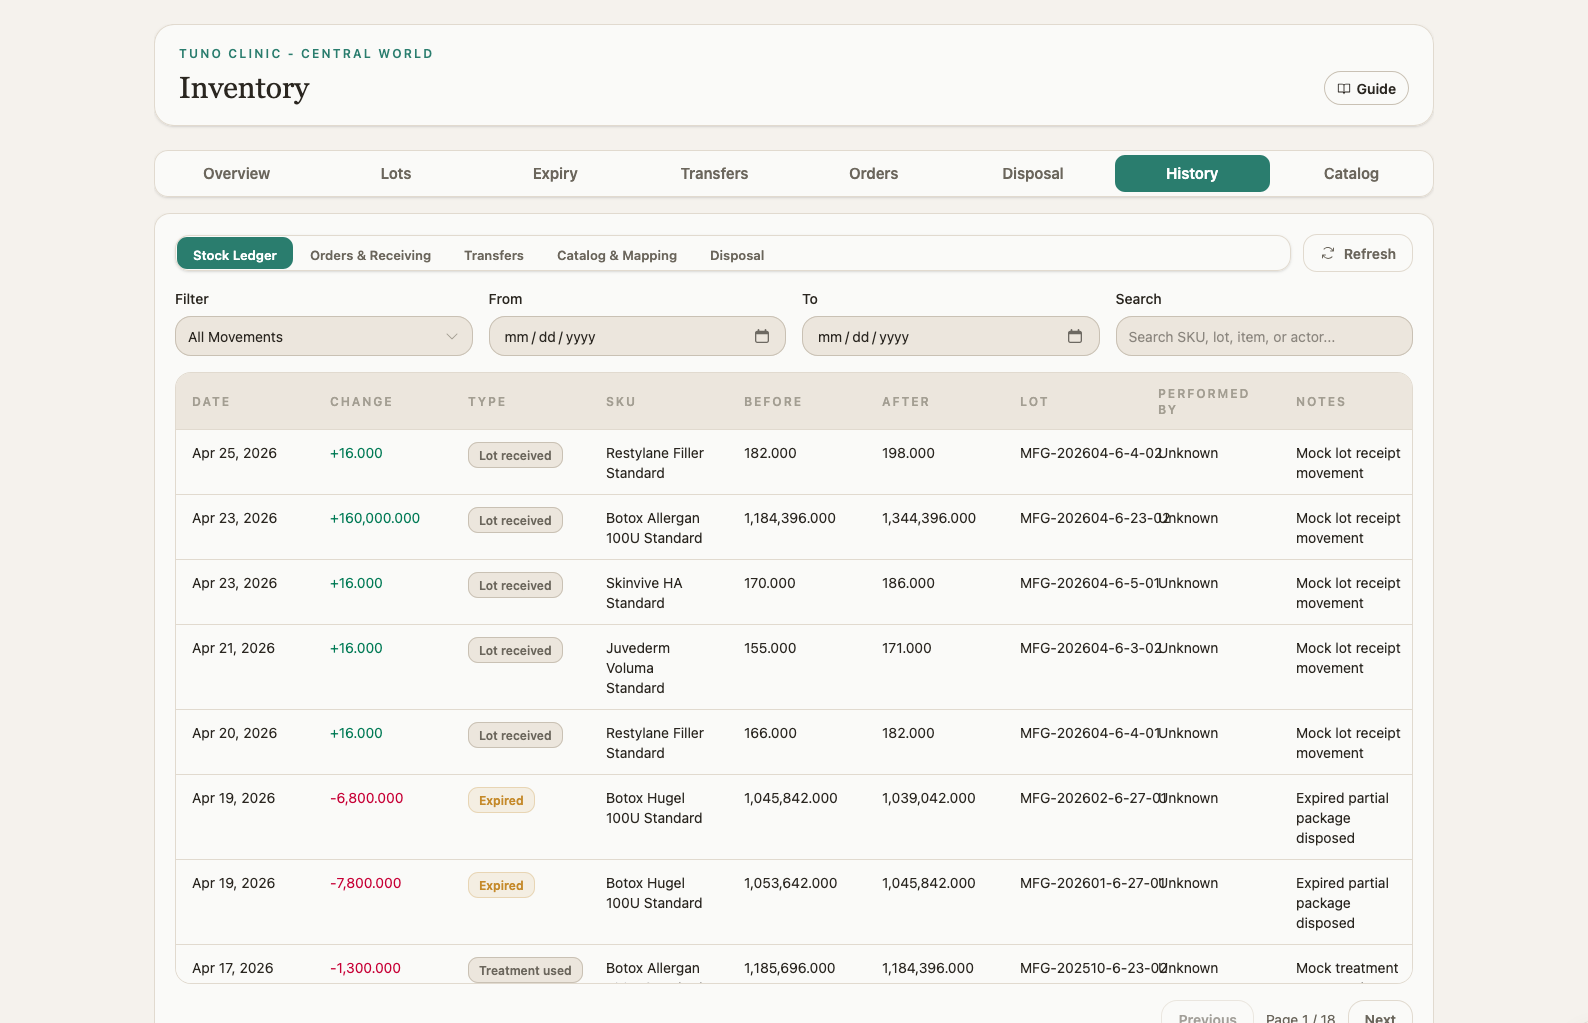
Task: Open the Guide button
Action: tap(1366, 89)
